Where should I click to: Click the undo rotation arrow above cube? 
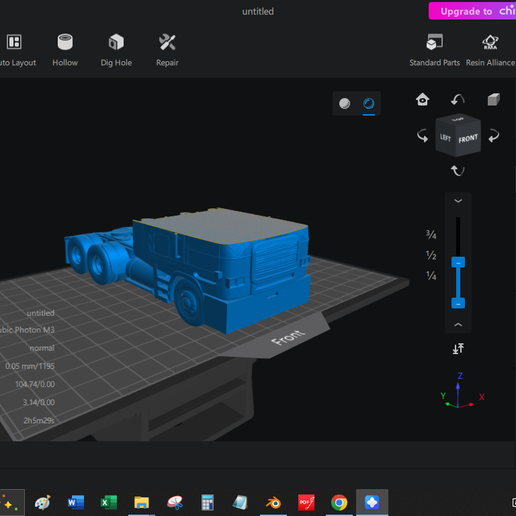coord(458,99)
